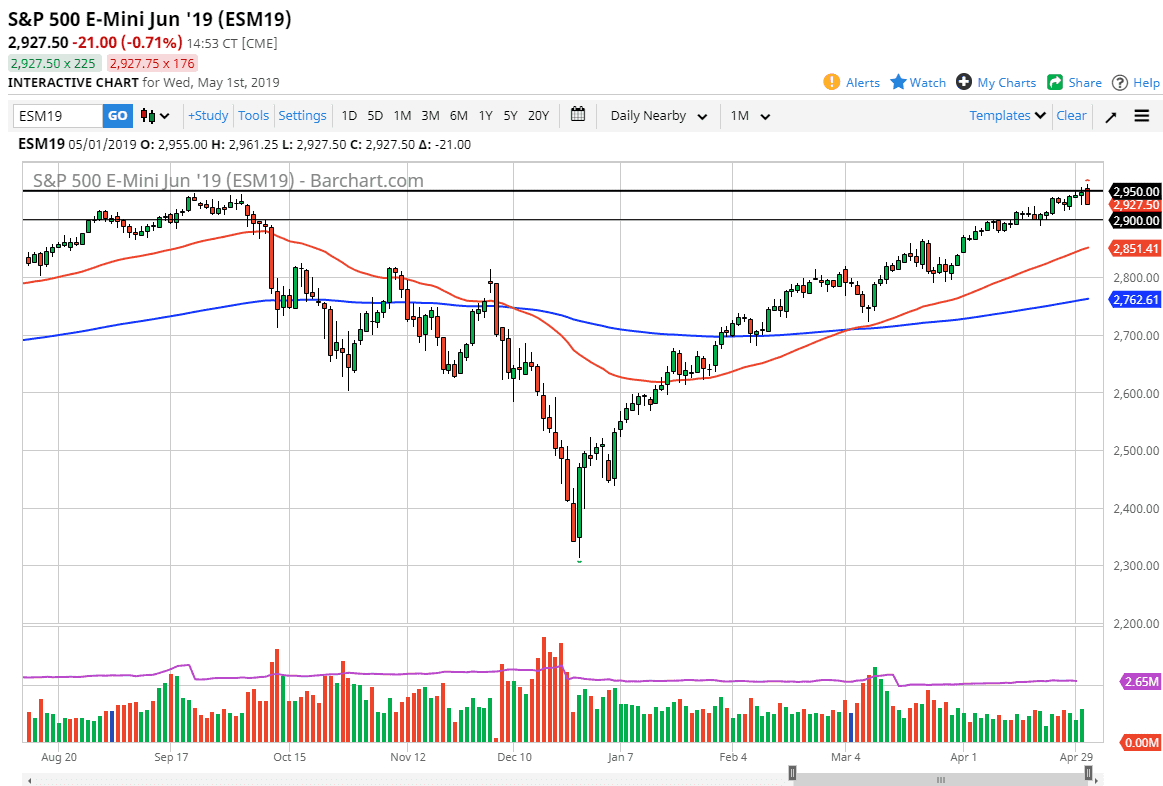1163x786 pixels.
Task: Open the hamburger menu on the chart toolbar
Action: coord(1141,115)
